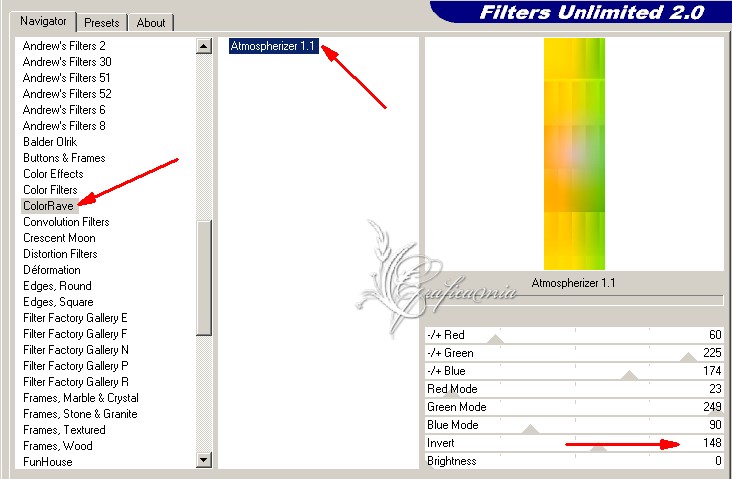
Task: Select Andrew's Filters 30 category
Action: pyautogui.click(x=67, y=62)
